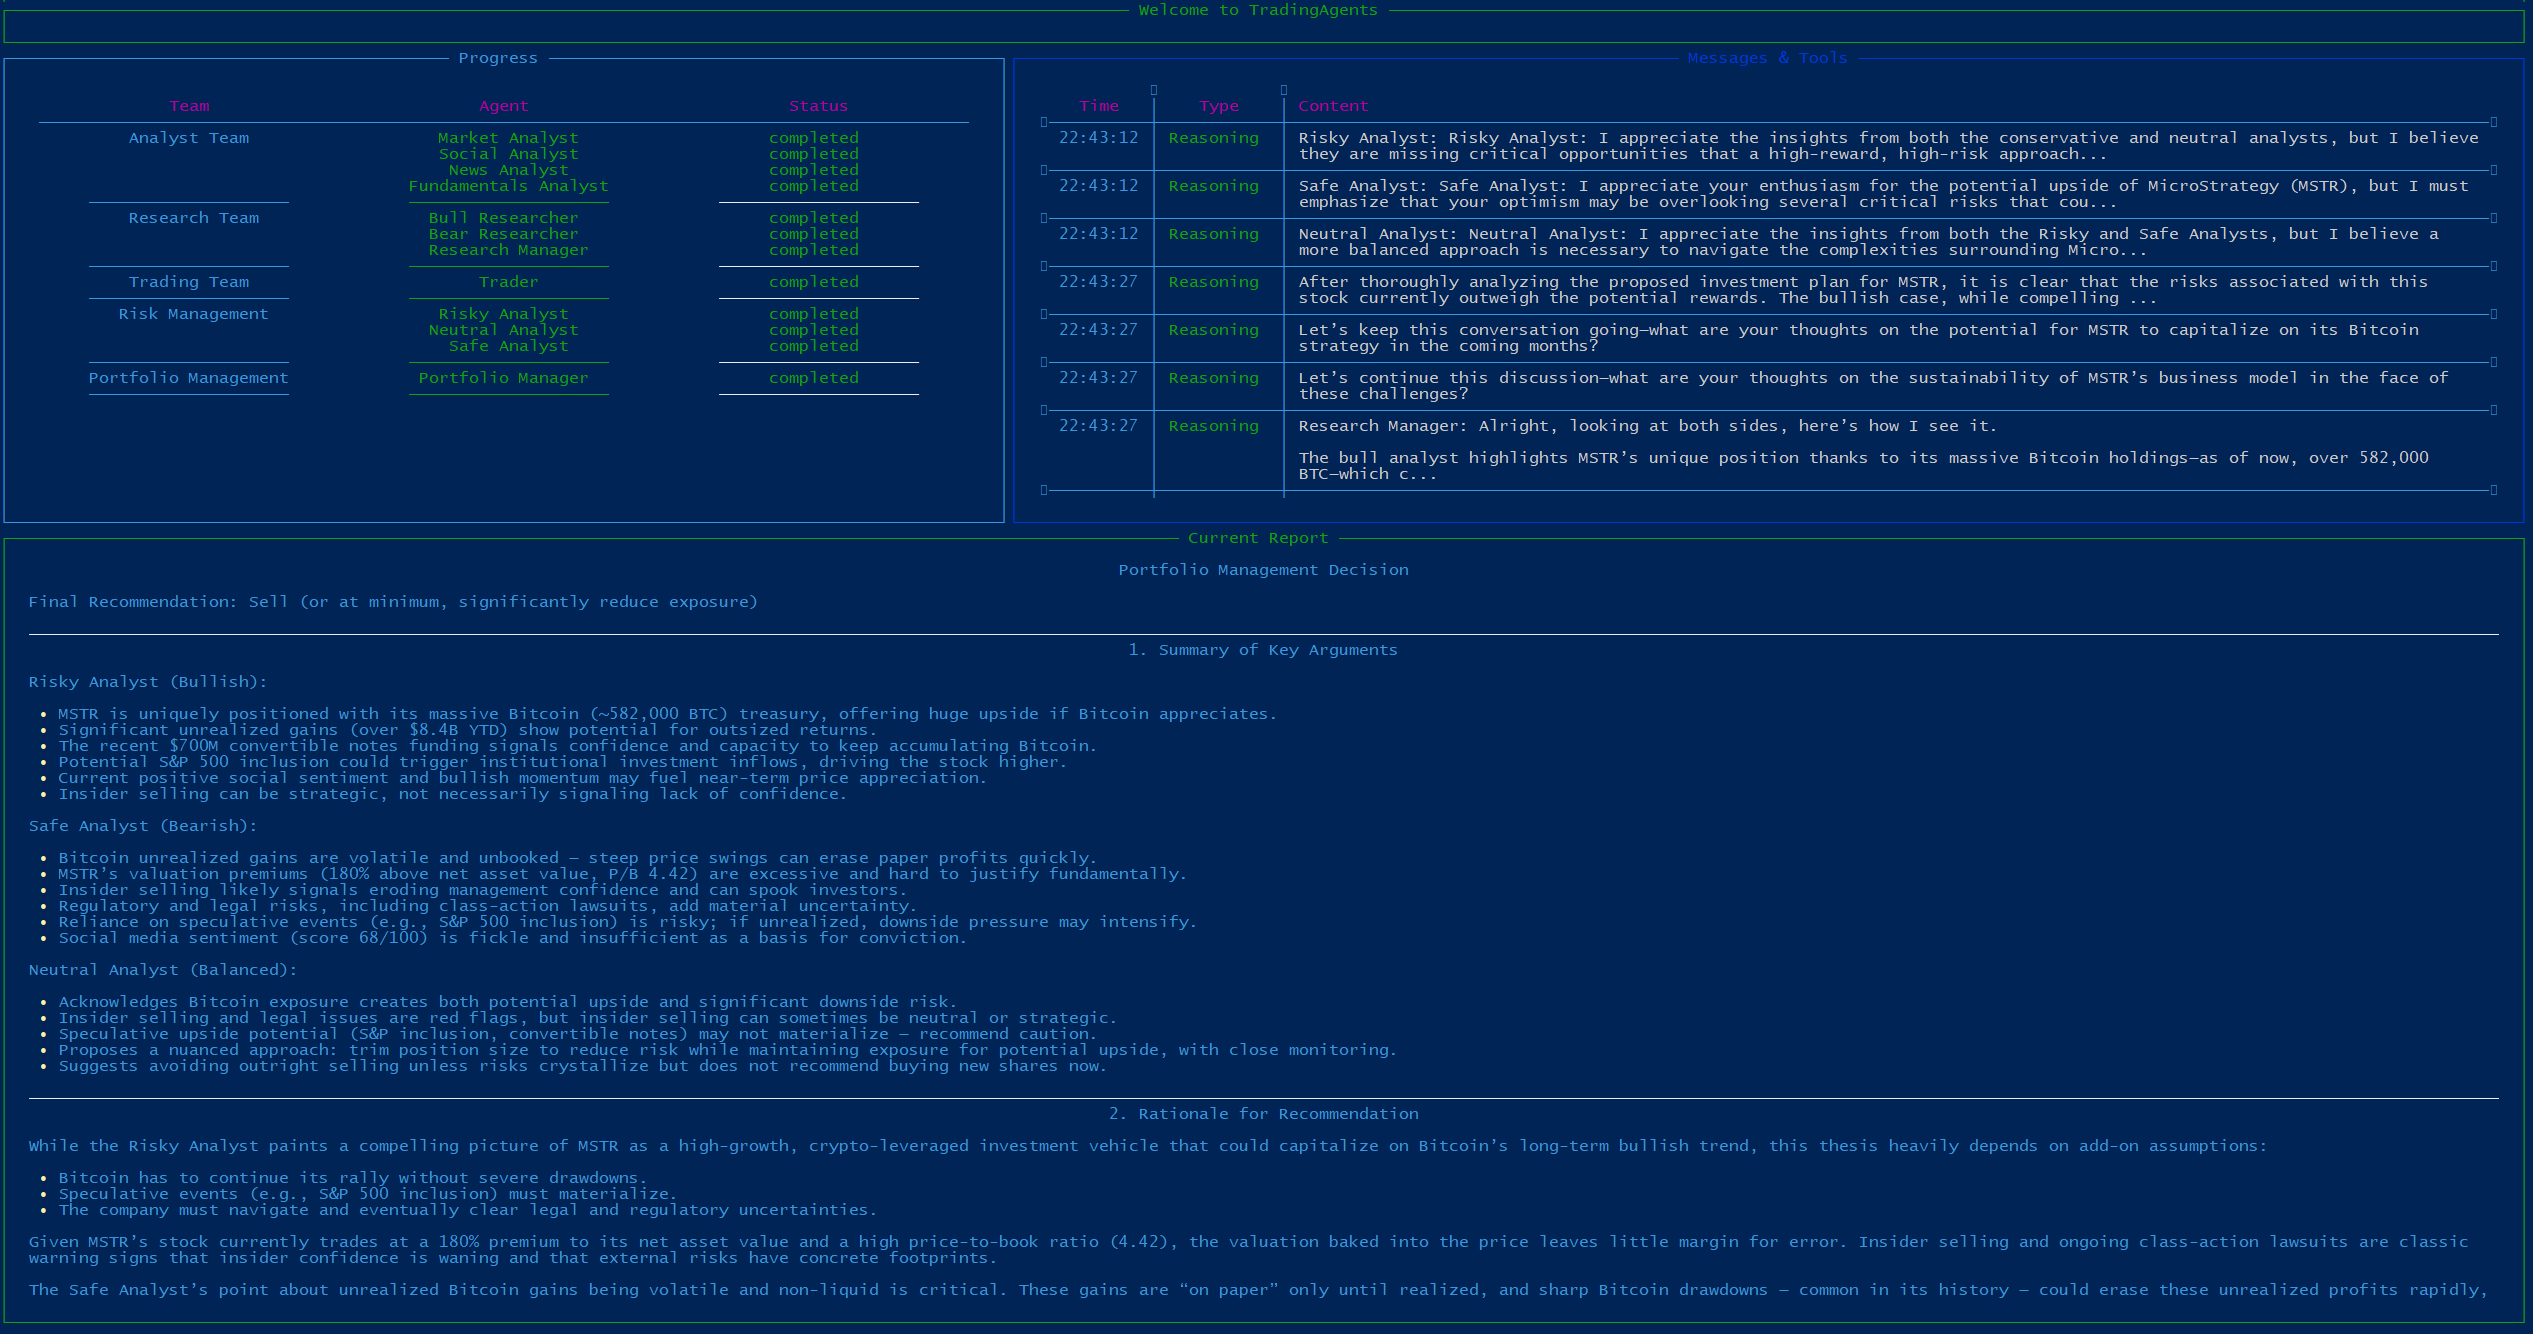
Task: Select the Analyst Team label
Action: [x=189, y=138]
